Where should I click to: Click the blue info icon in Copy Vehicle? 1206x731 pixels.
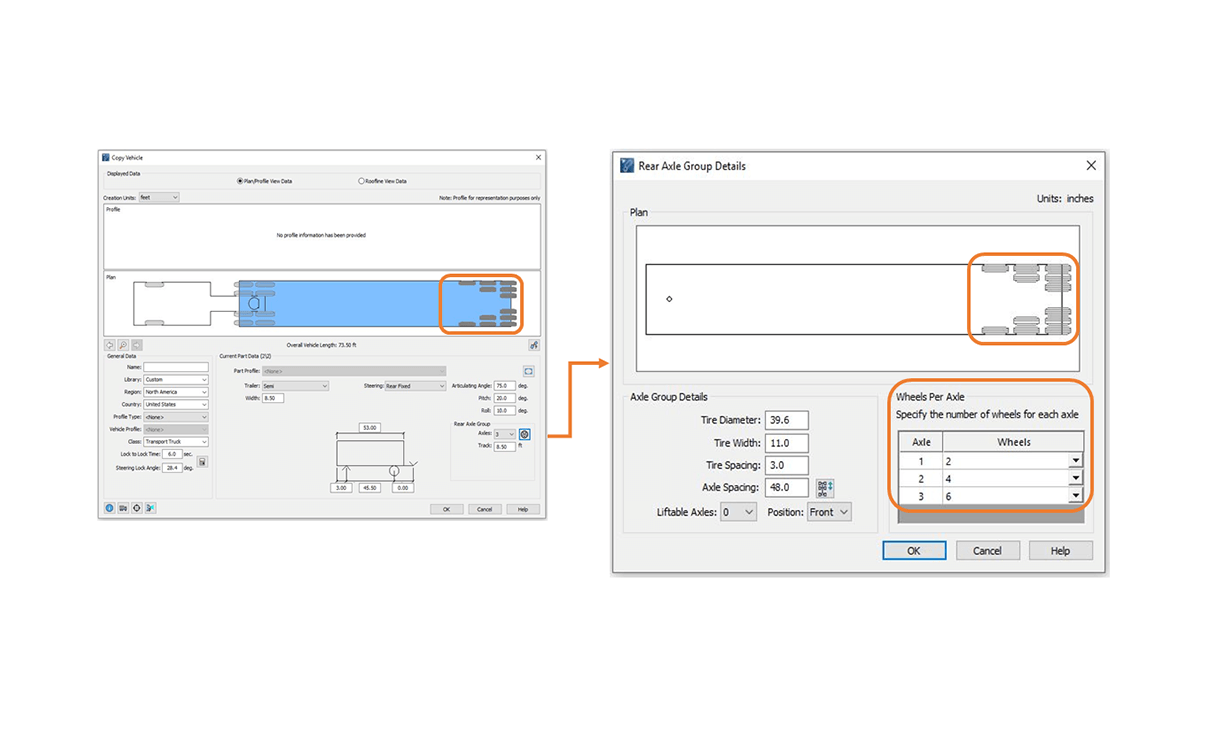pos(110,508)
